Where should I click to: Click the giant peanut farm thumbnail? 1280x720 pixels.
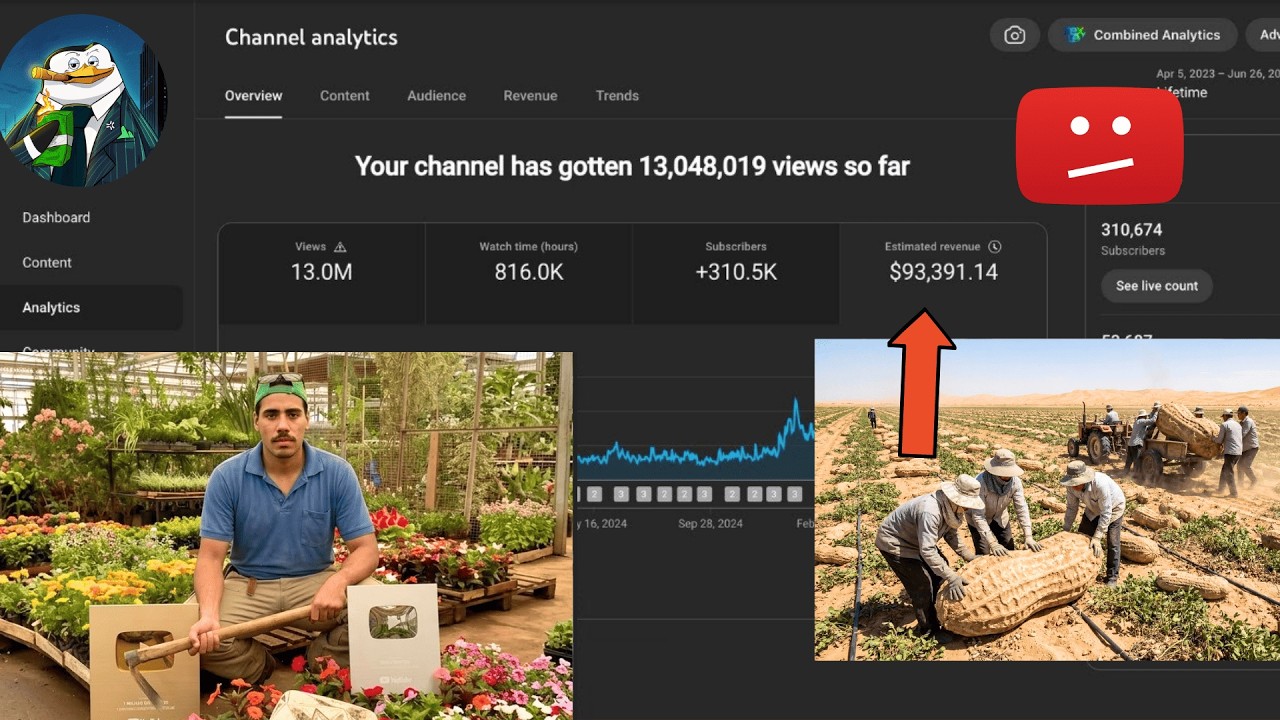(1047, 500)
